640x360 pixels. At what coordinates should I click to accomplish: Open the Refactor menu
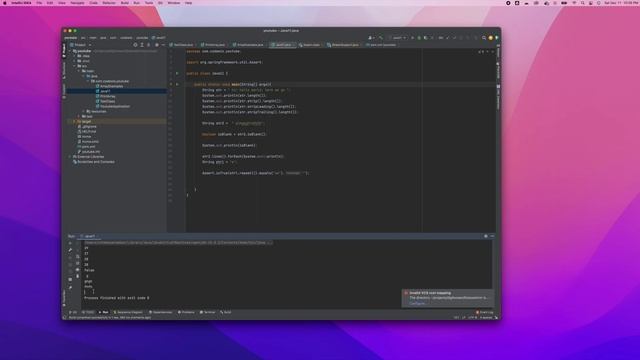(x=109, y=3)
